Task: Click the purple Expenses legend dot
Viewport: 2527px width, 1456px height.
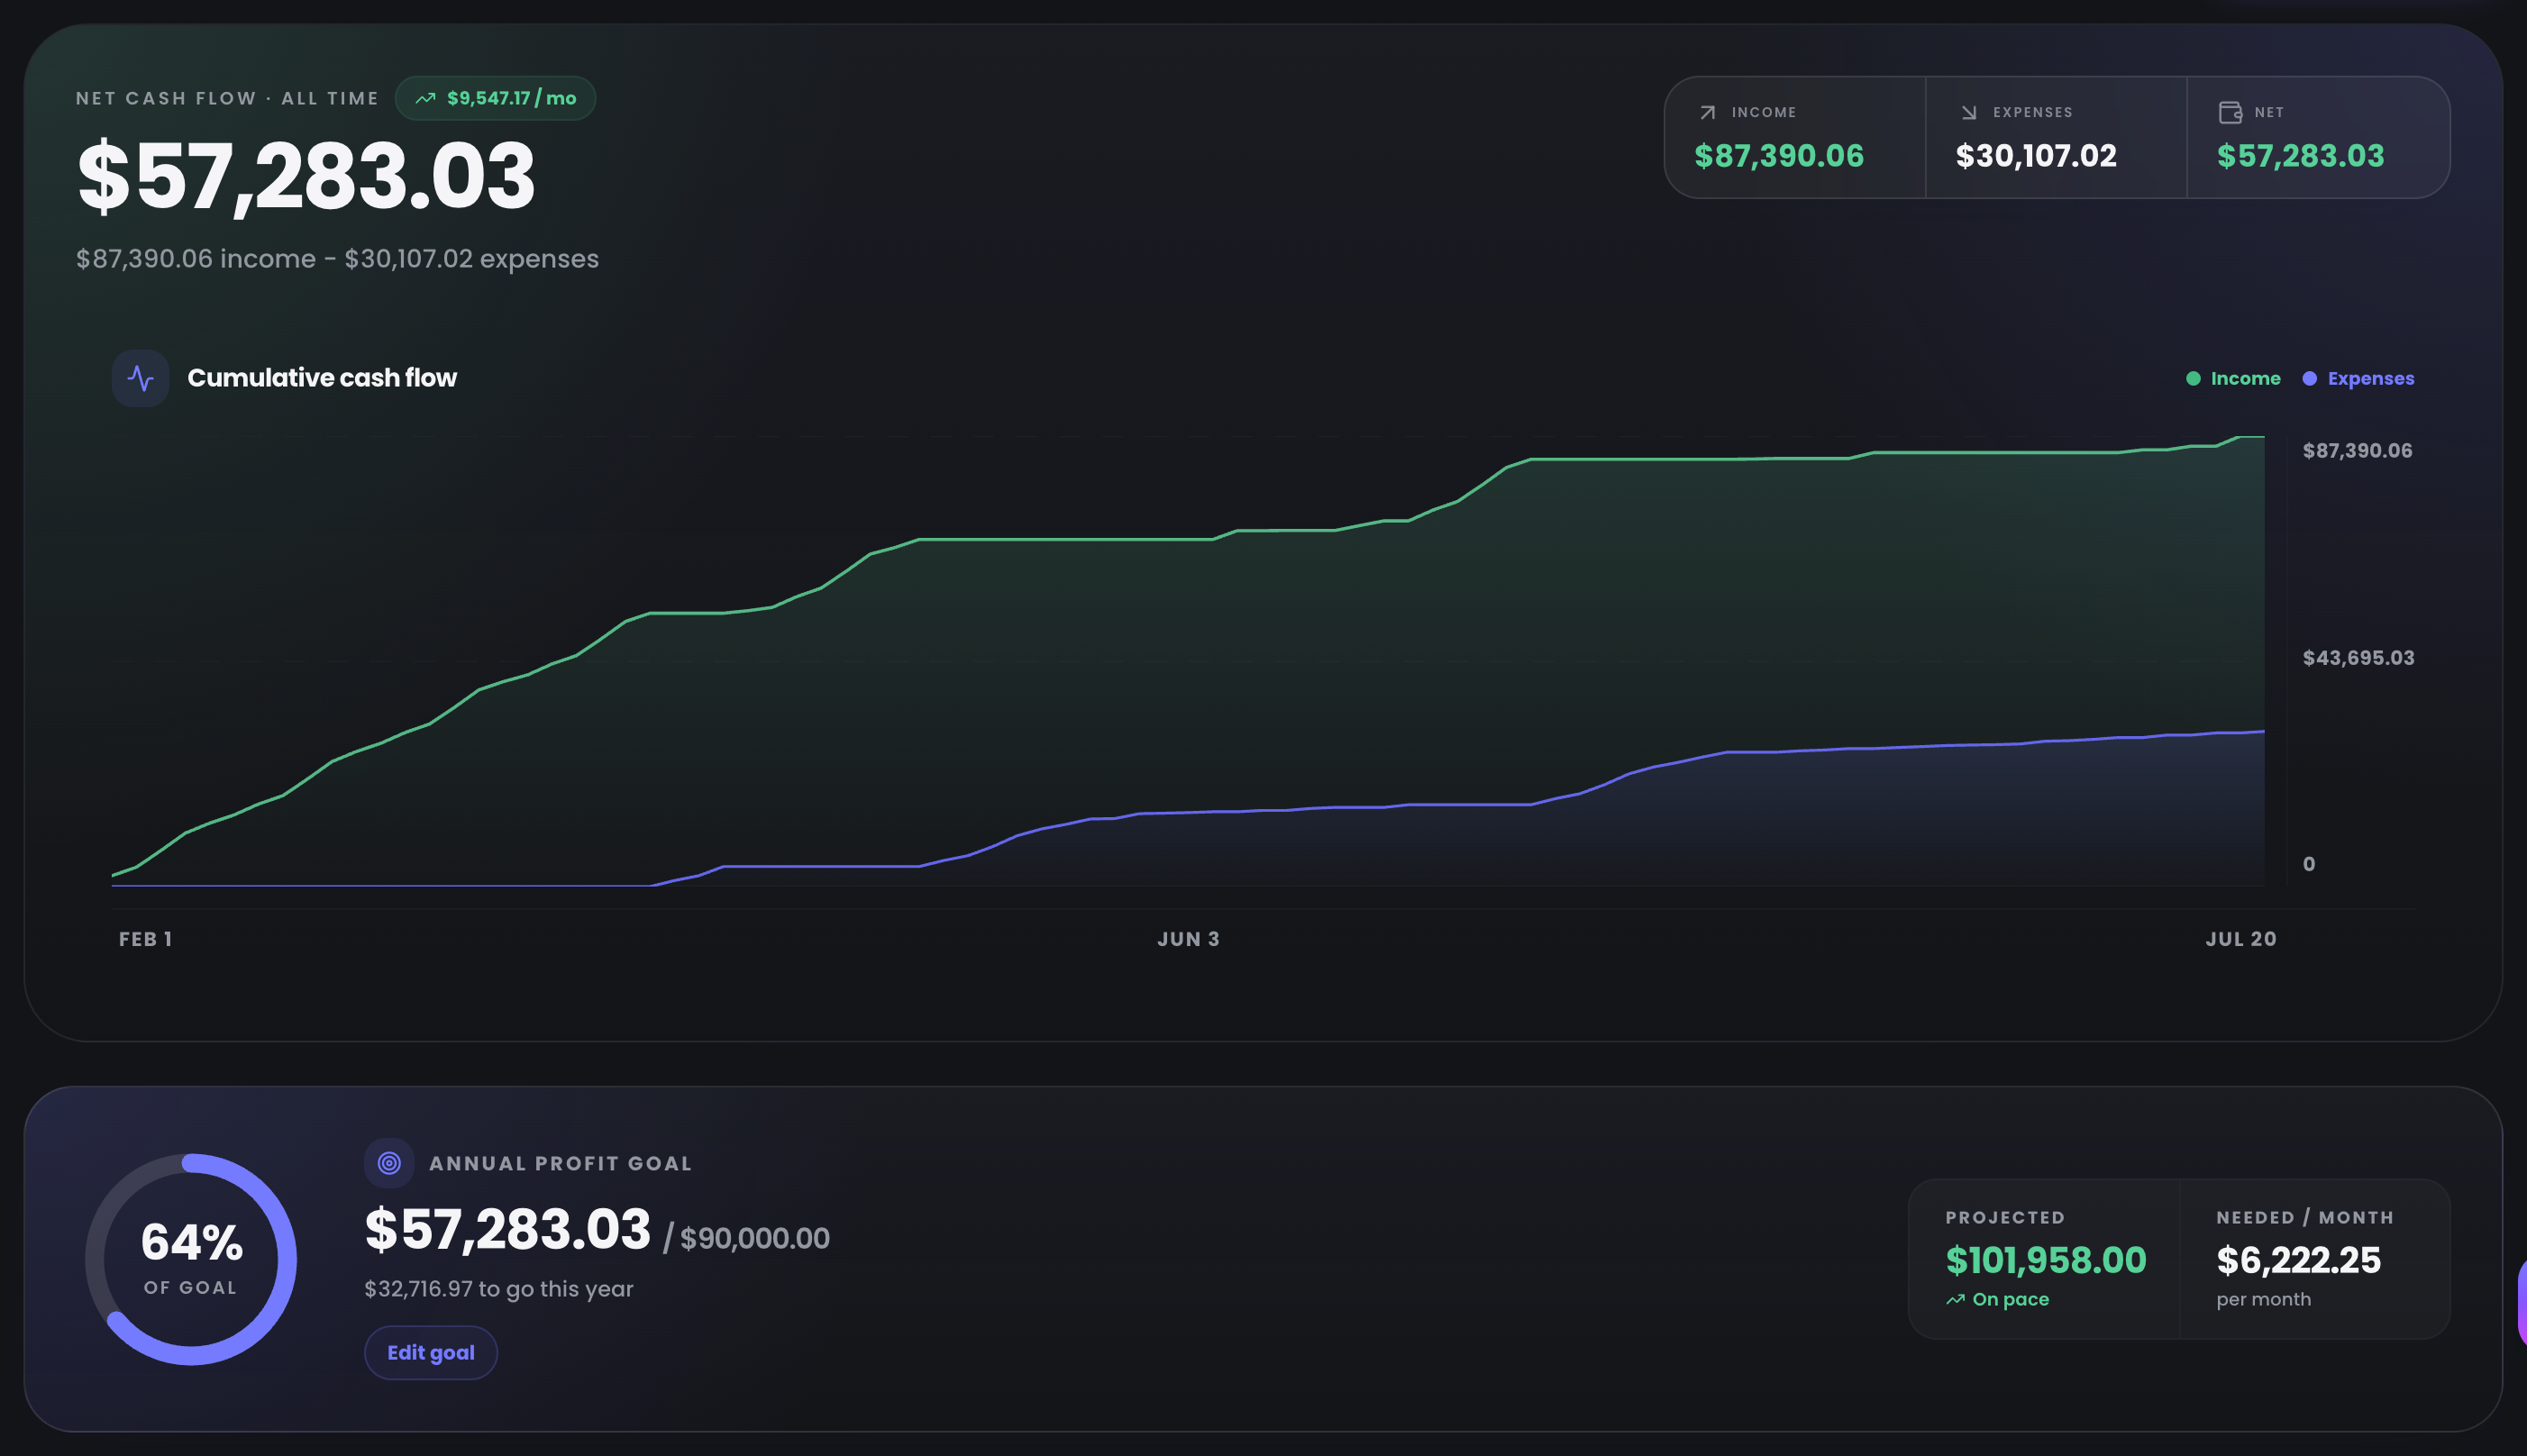Action: click(2309, 378)
